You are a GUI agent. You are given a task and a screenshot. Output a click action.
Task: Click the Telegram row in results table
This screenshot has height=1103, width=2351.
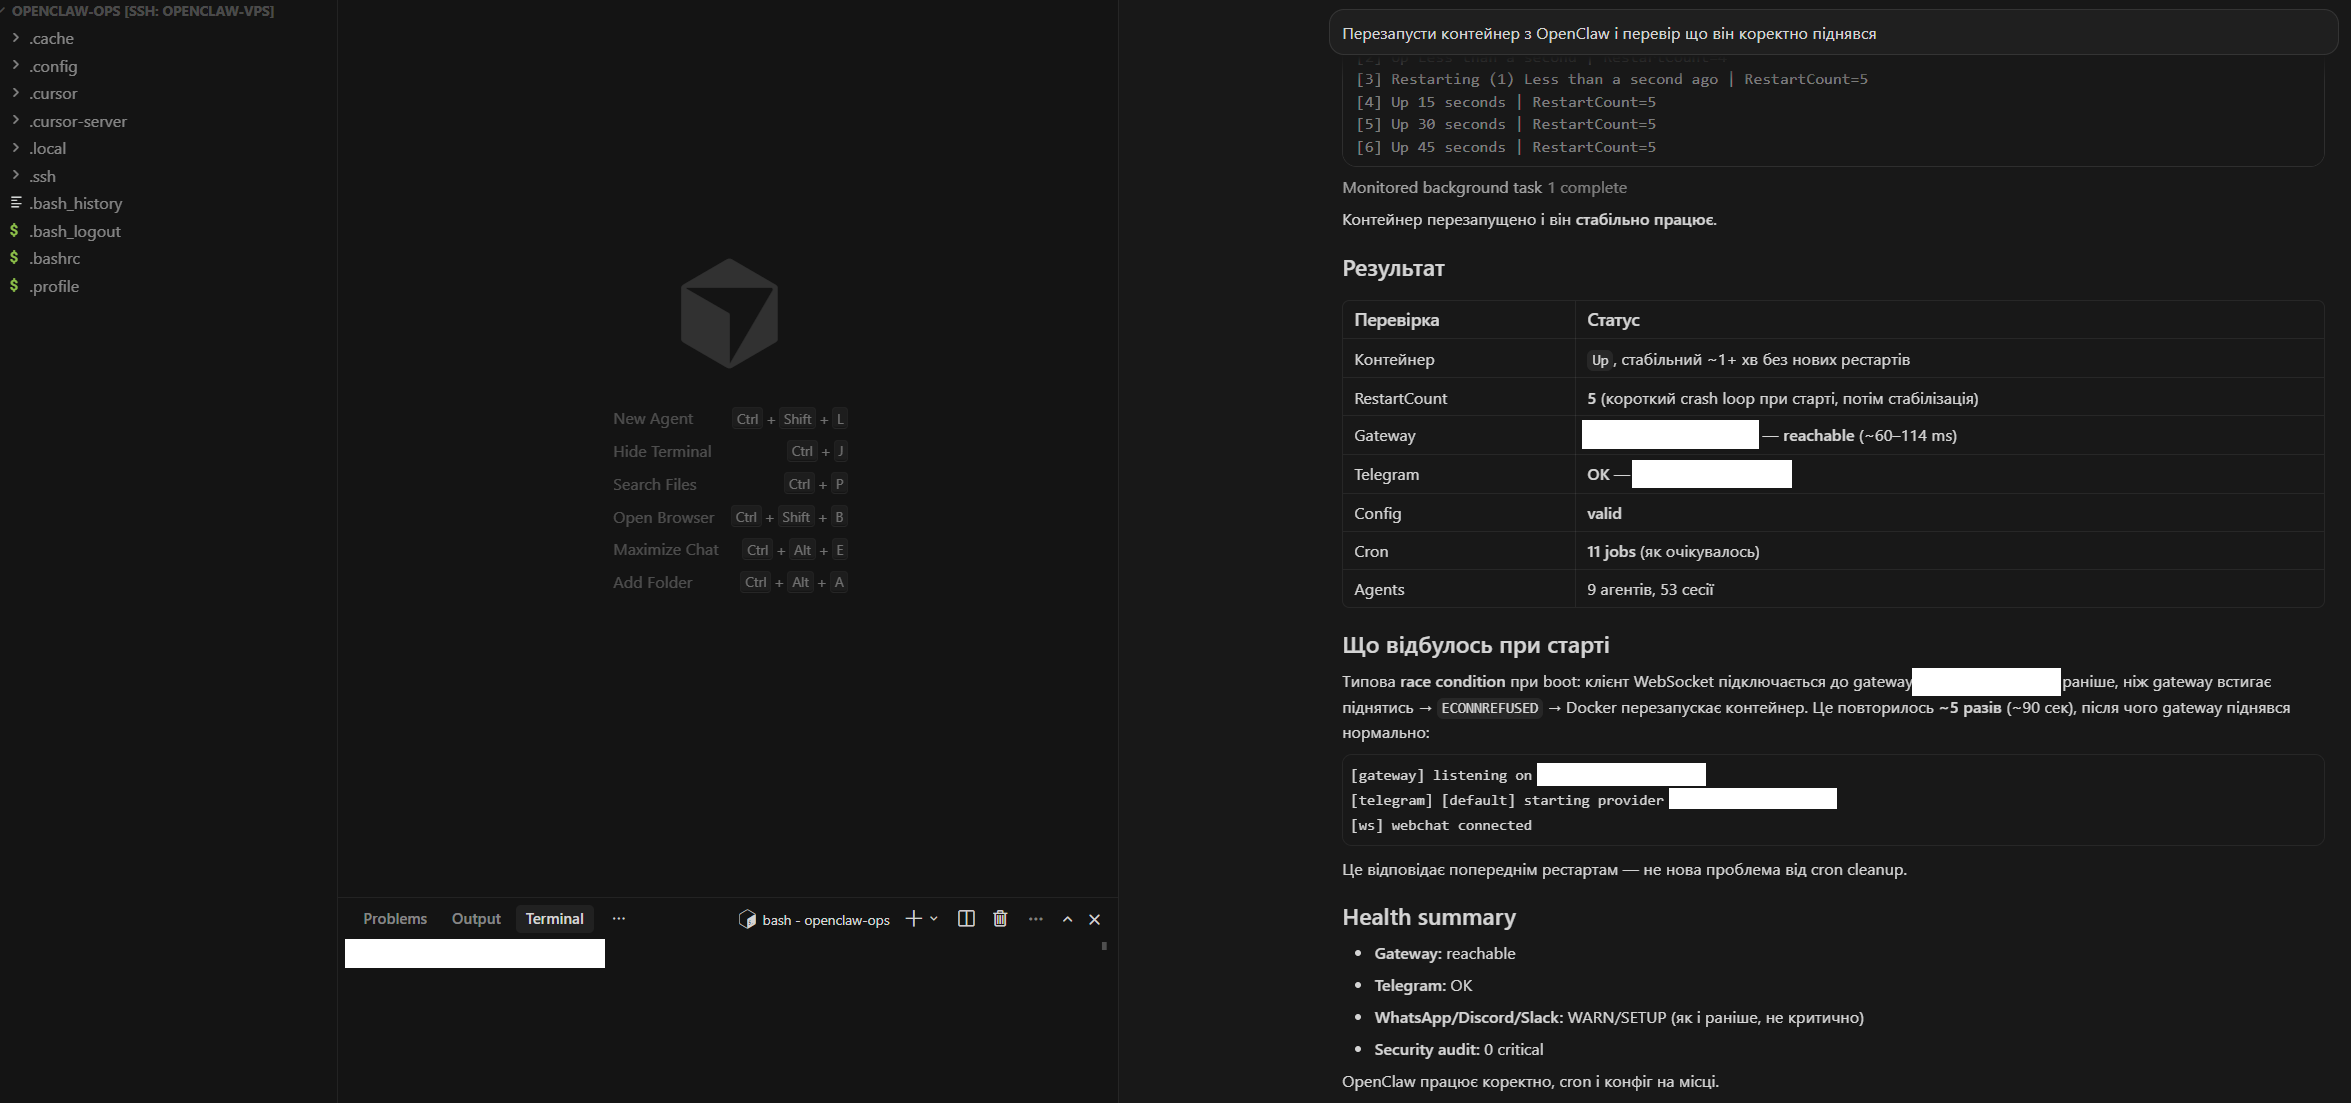1833,474
